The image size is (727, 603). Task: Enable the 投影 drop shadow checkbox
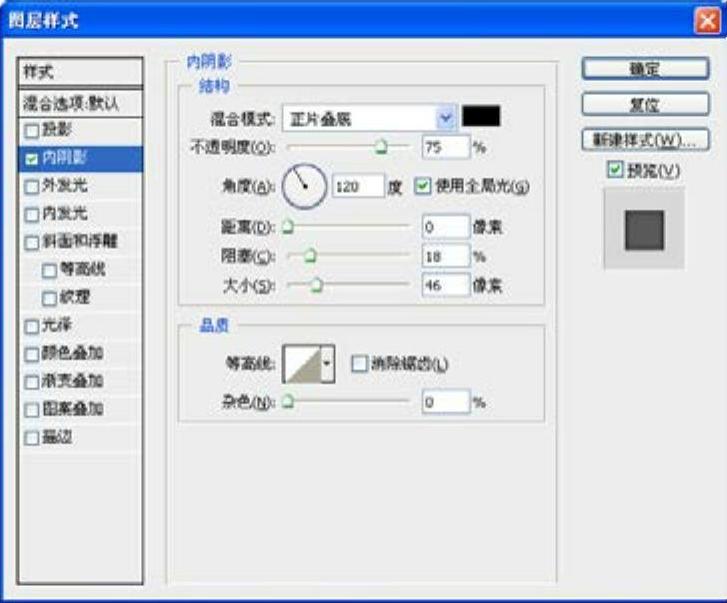point(32,131)
